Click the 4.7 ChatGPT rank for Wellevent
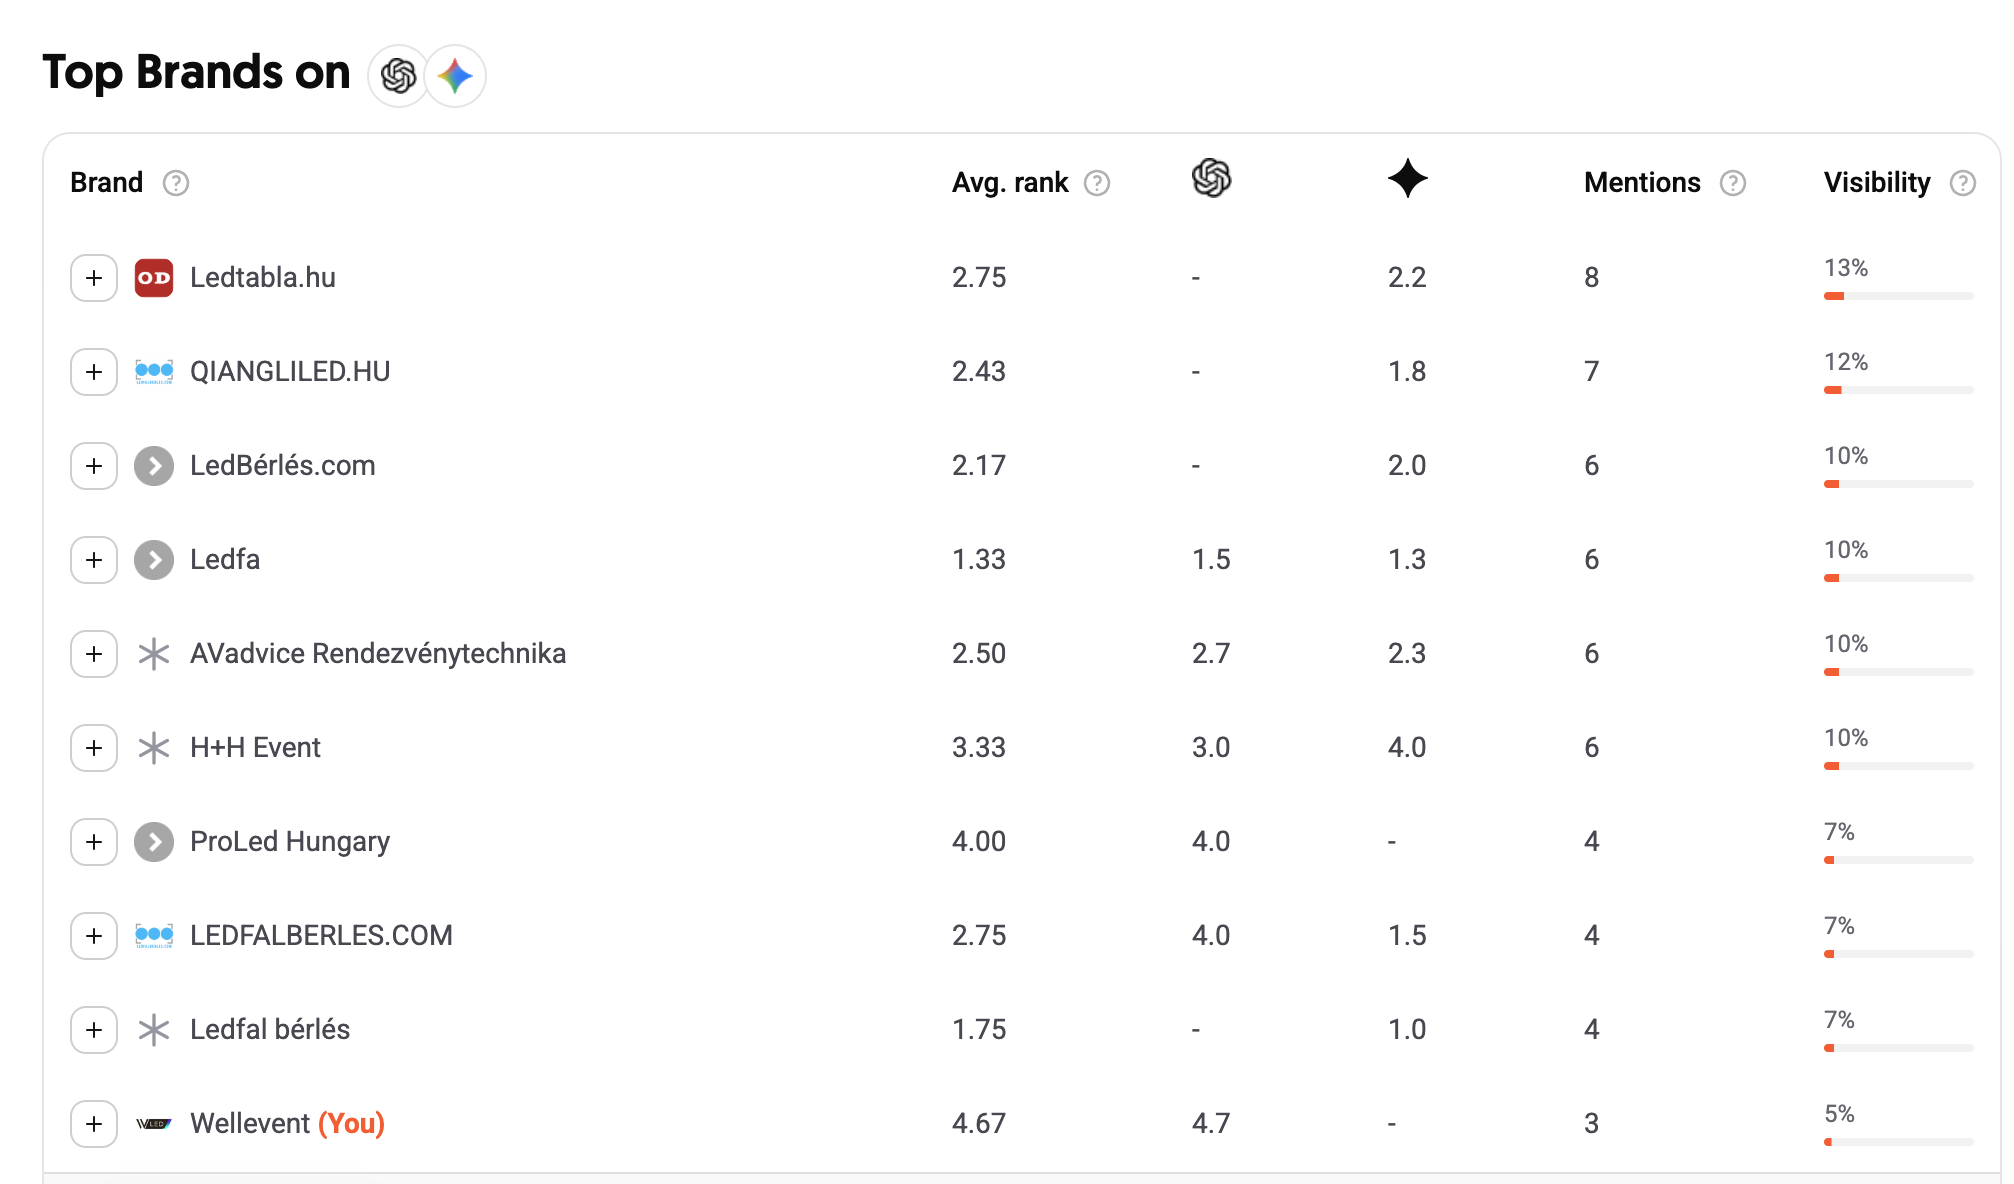This screenshot has width=2014, height=1184. point(1211,1124)
